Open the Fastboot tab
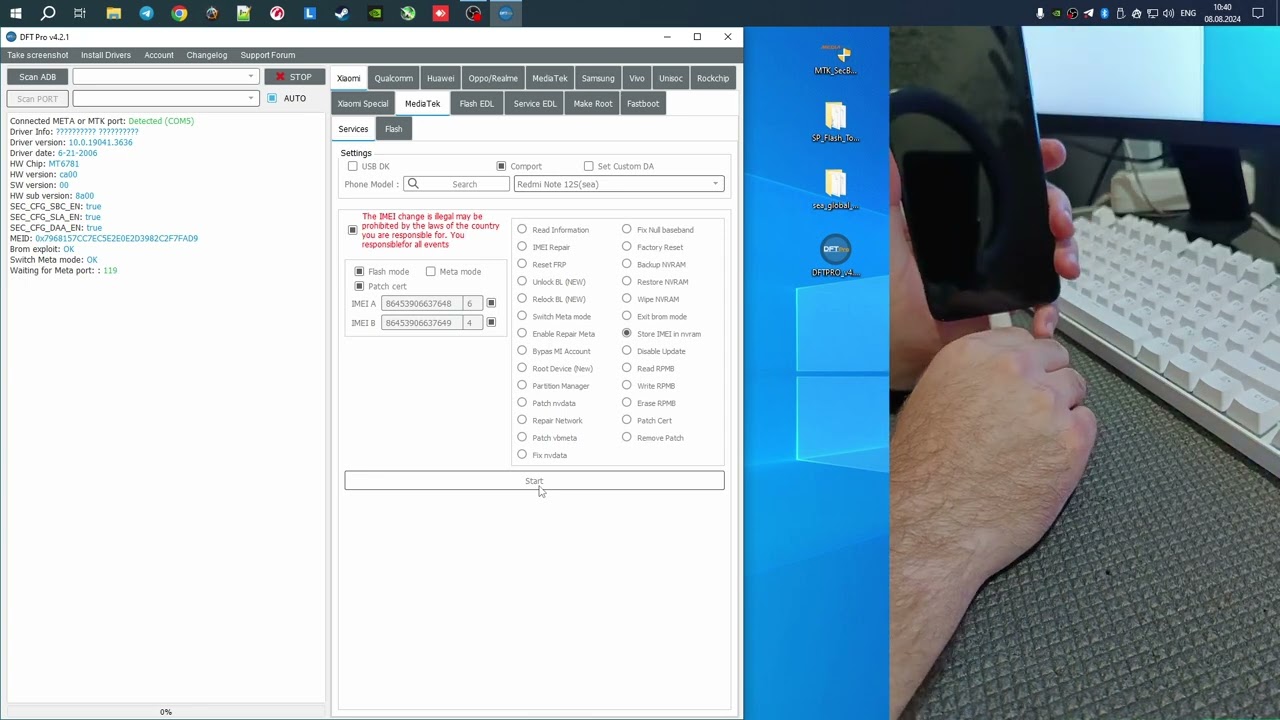 click(643, 104)
